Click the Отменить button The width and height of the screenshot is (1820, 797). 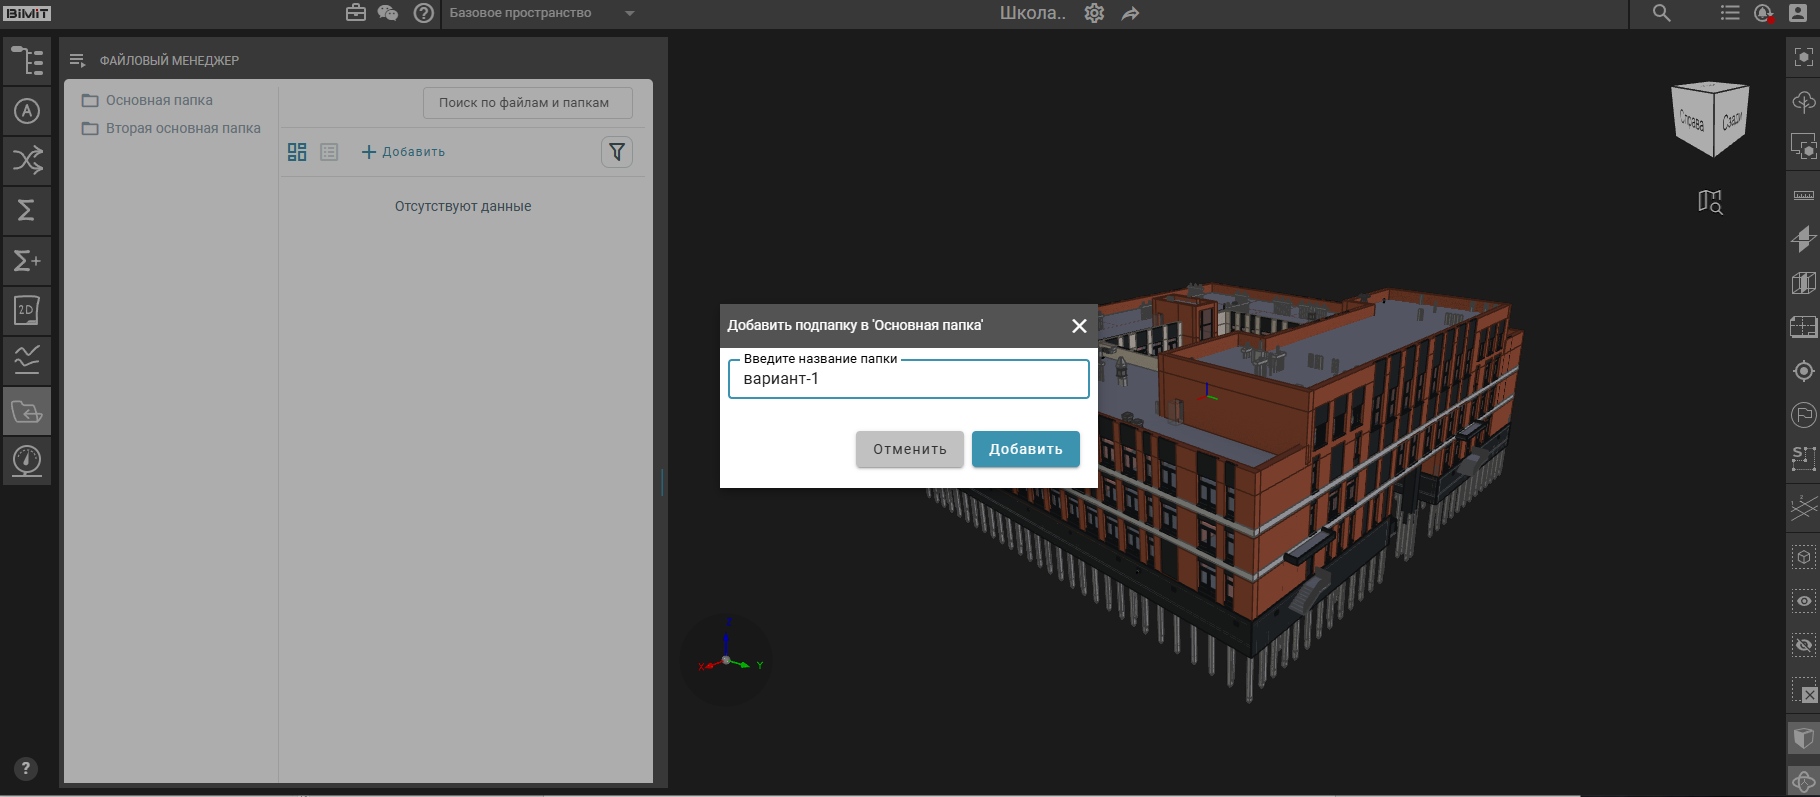tap(909, 449)
